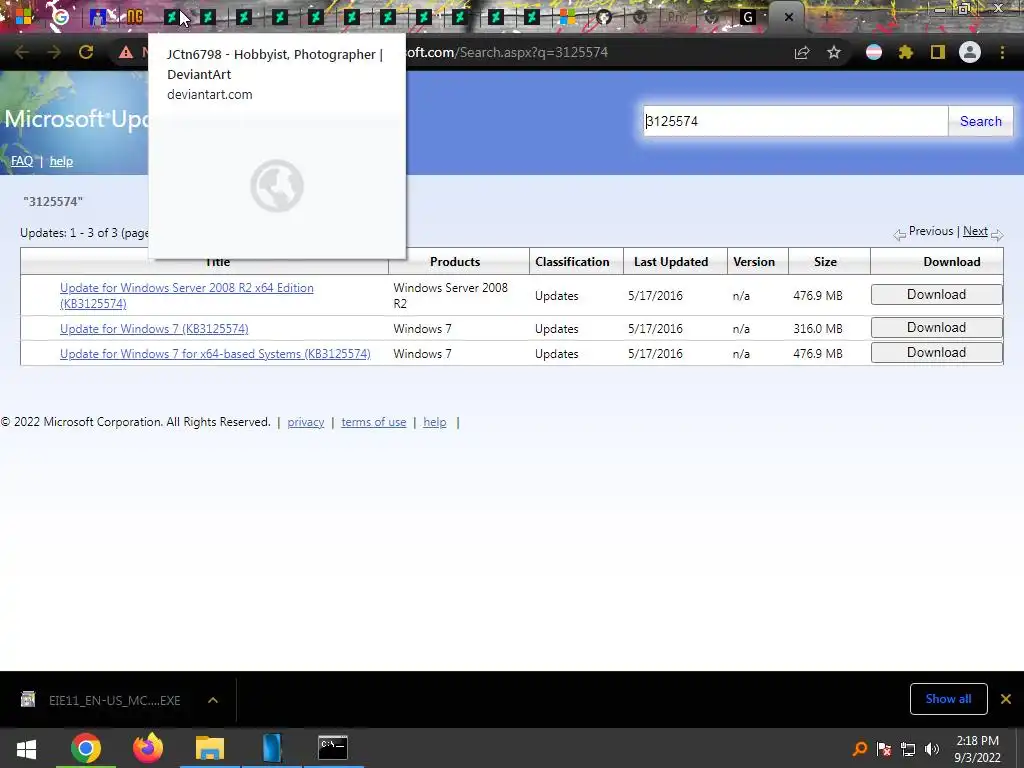Click the browser forward arrow
Viewport: 1024px width, 768px height.
pos(54,52)
